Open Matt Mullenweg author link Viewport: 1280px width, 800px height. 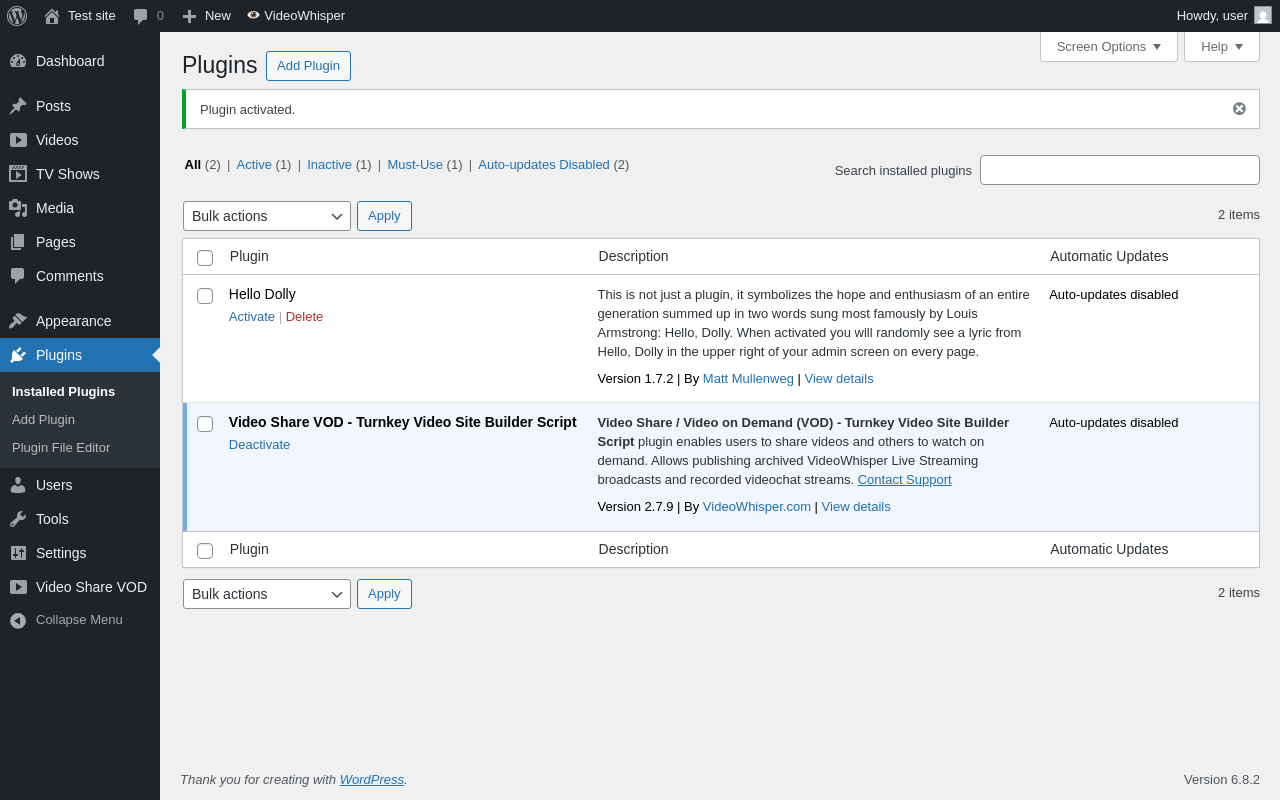tap(748, 379)
